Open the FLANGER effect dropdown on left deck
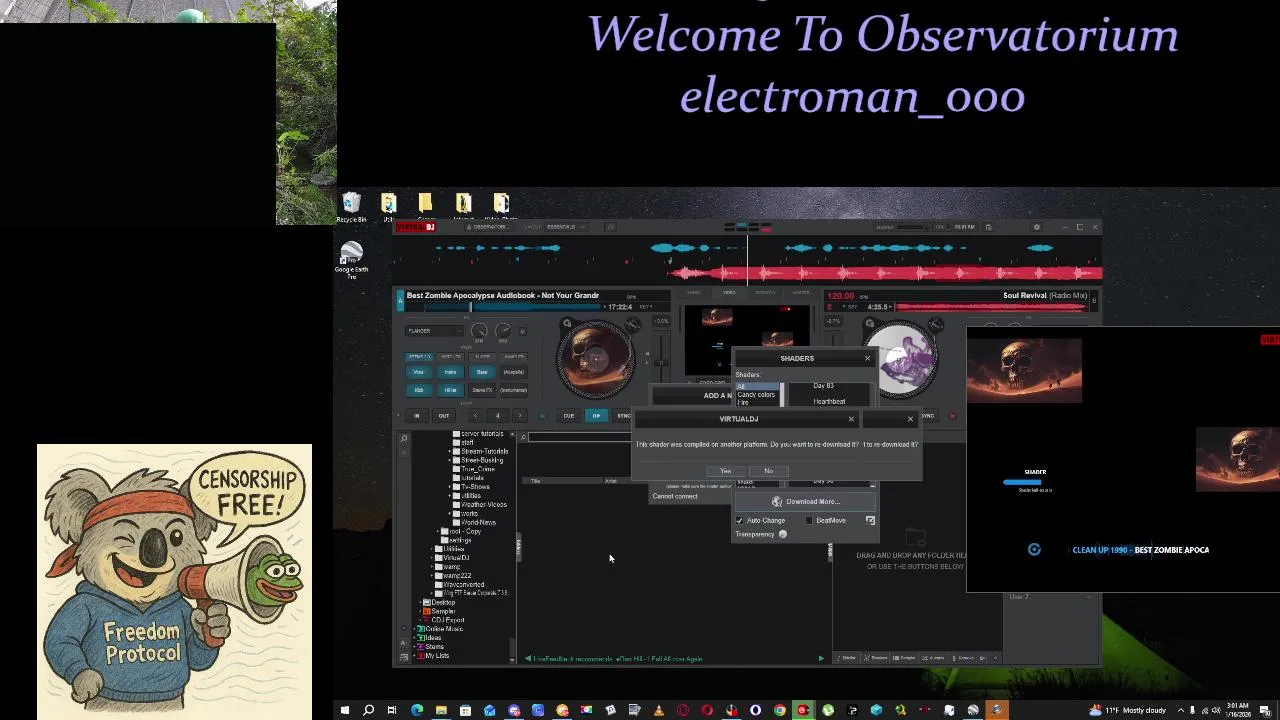1280x720 pixels. point(433,331)
